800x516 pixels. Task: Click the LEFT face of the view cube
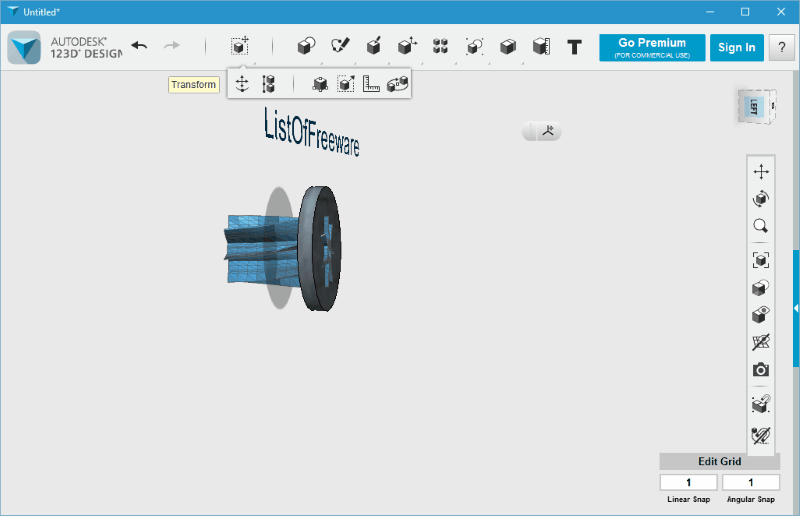click(754, 107)
